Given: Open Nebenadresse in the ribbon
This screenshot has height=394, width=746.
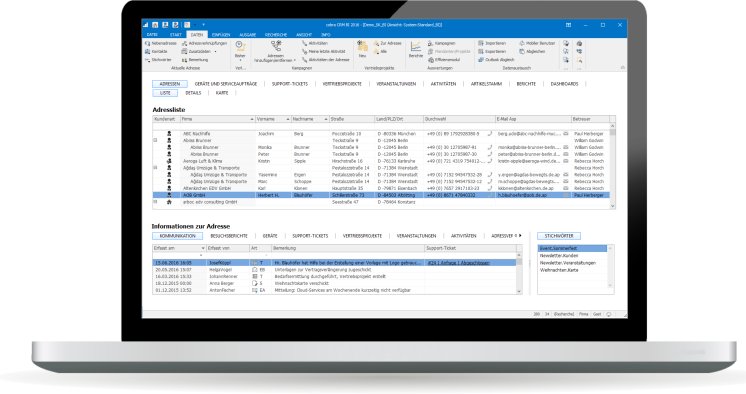Looking at the screenshot, I should 161,43.
